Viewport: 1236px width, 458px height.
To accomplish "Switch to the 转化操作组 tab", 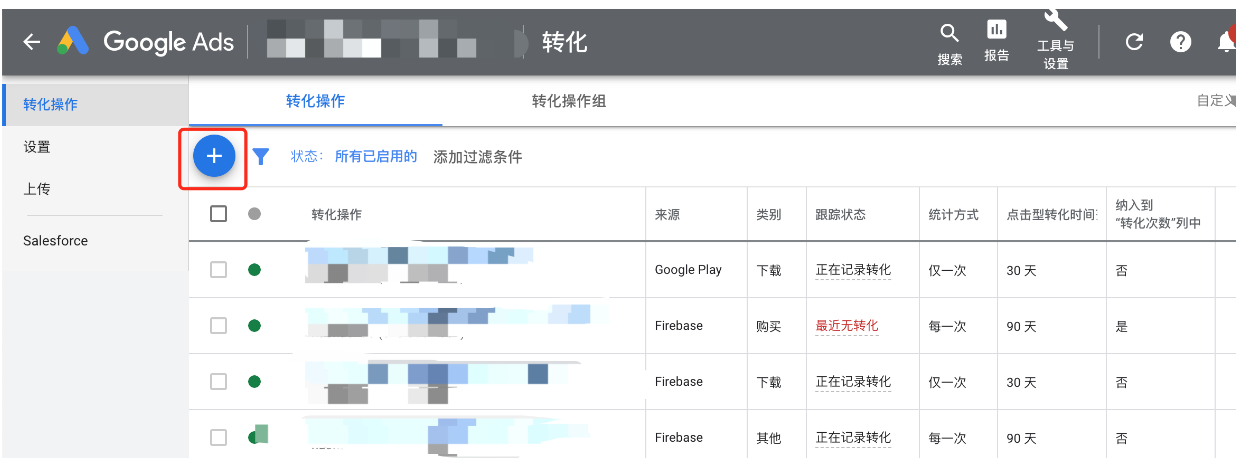I will coord(568,101).
